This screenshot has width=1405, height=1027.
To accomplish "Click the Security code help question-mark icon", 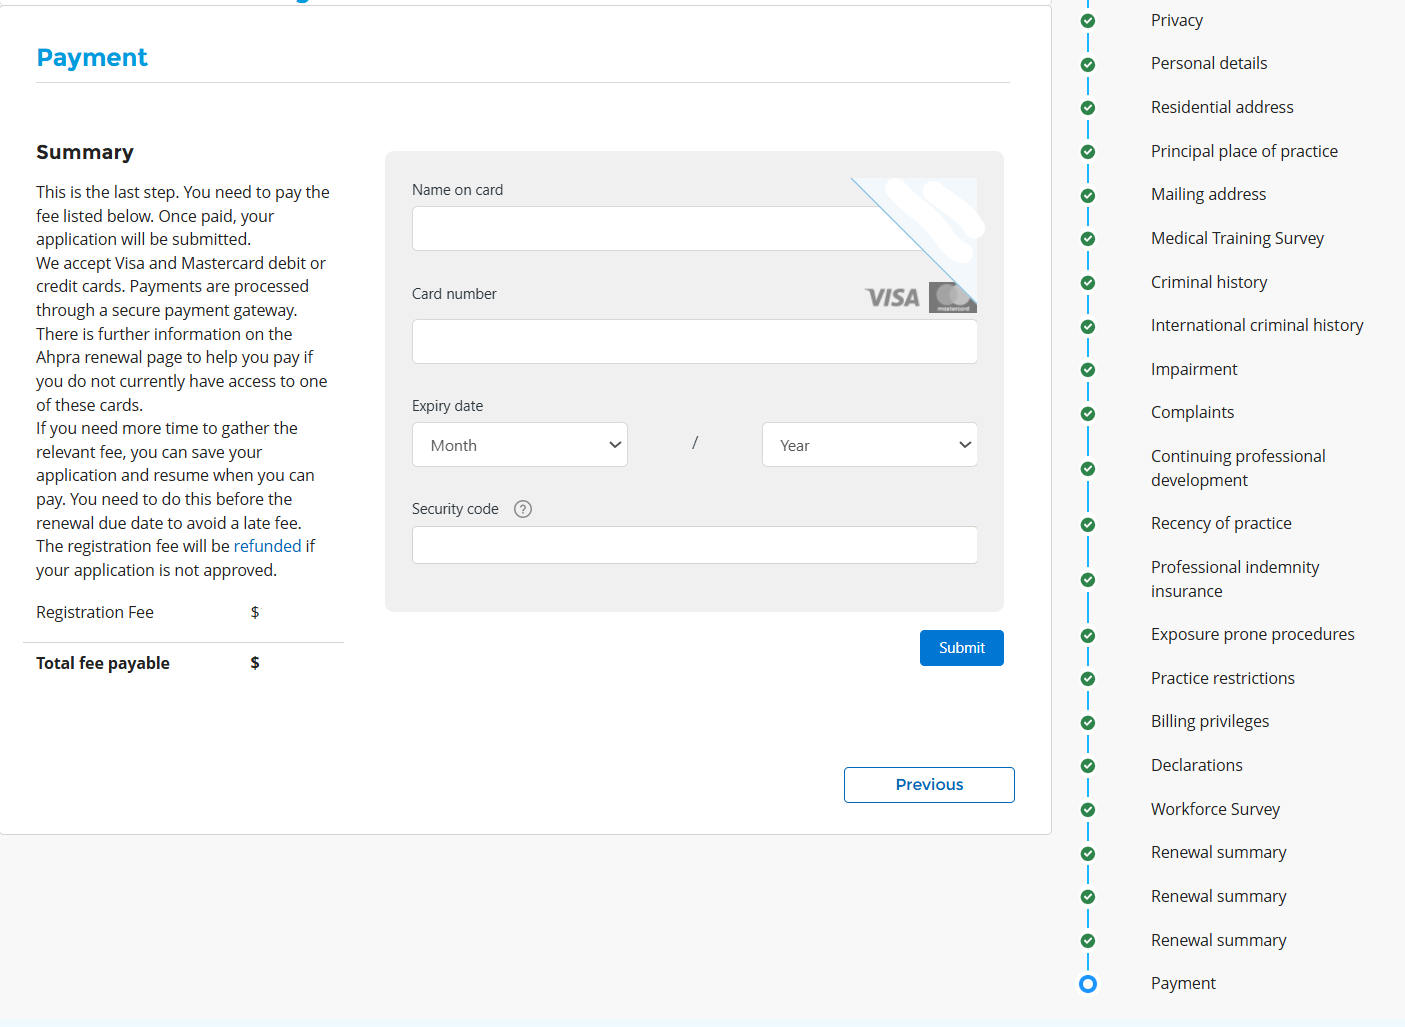I will coord(523,509).
